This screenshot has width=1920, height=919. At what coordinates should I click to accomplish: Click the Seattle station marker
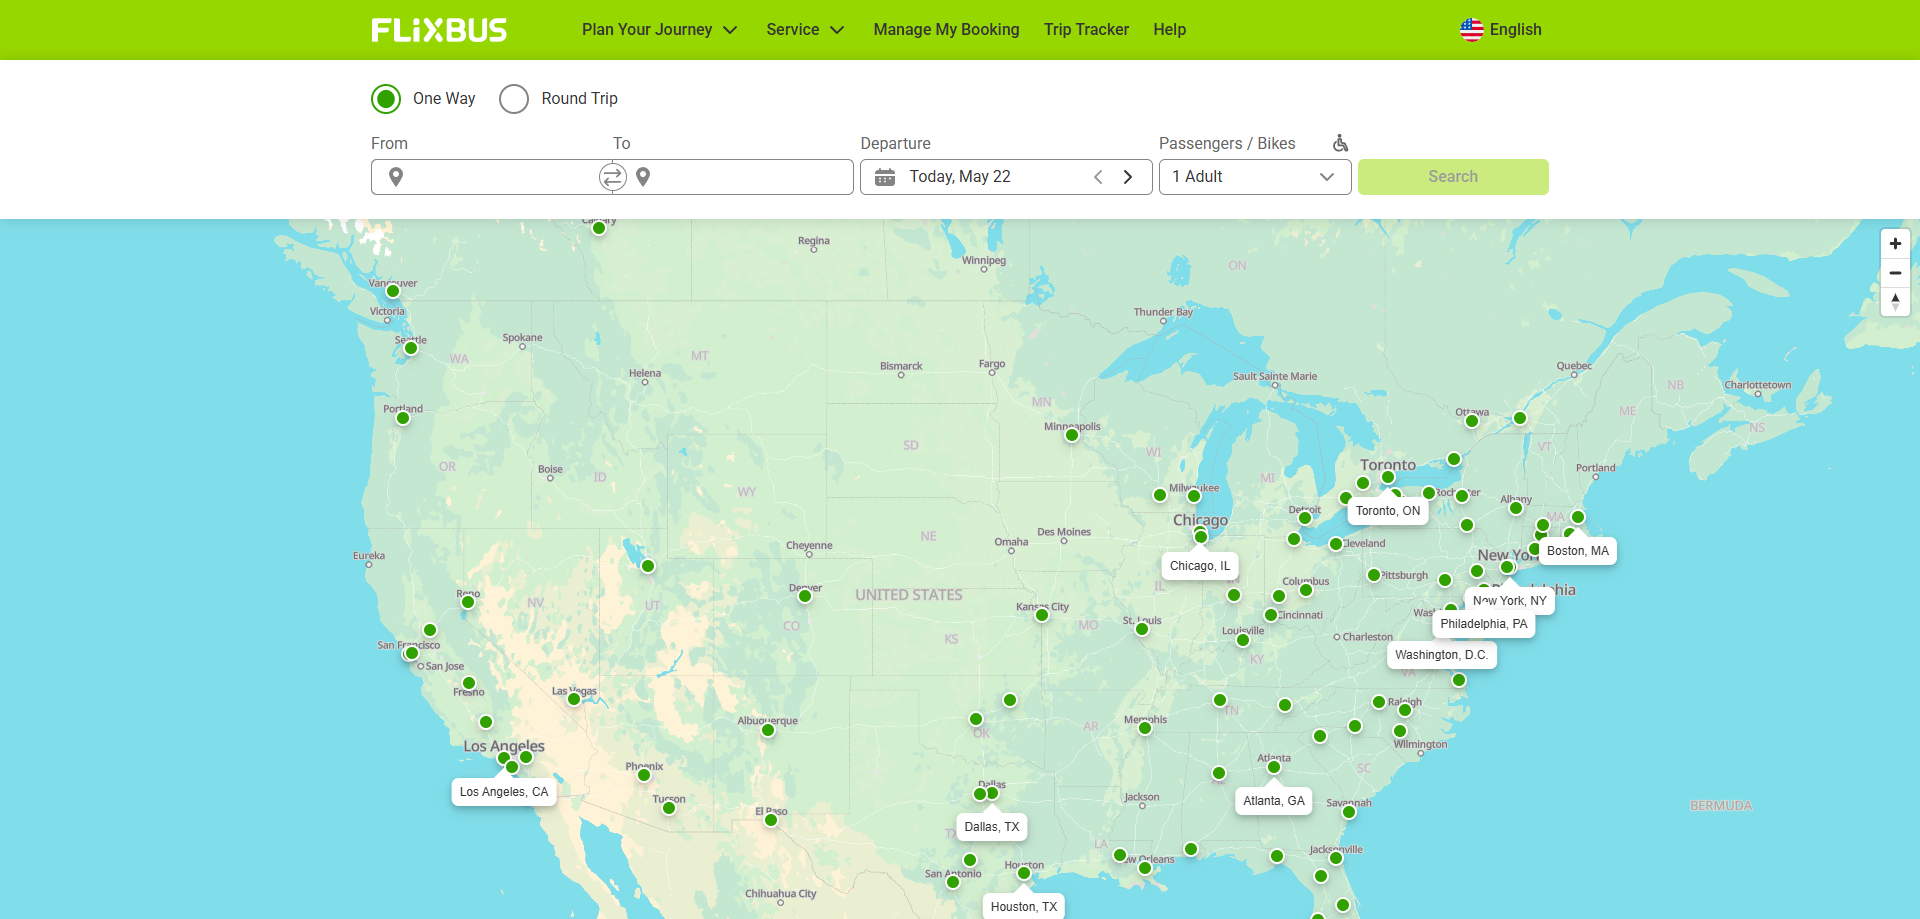[x=410, y=348]
